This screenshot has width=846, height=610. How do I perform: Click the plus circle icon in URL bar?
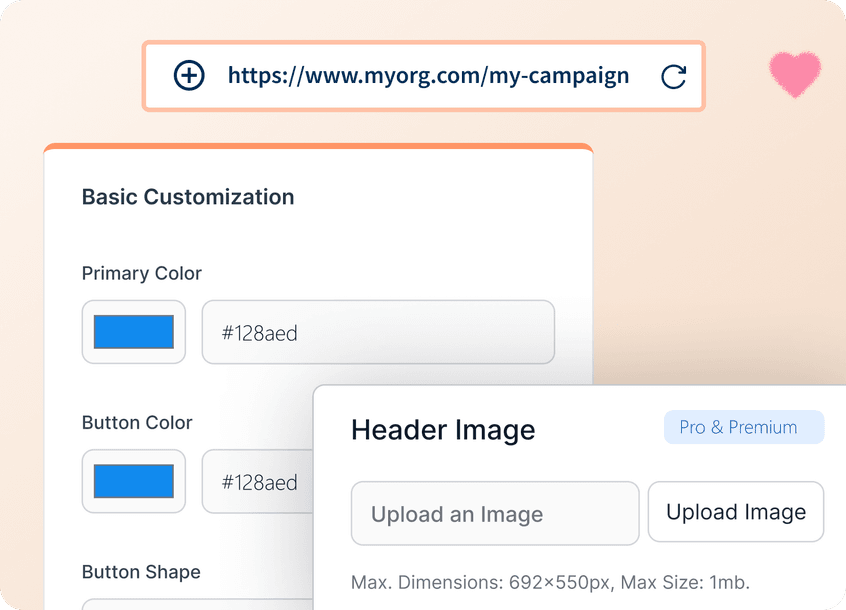(x=189, y=76)
